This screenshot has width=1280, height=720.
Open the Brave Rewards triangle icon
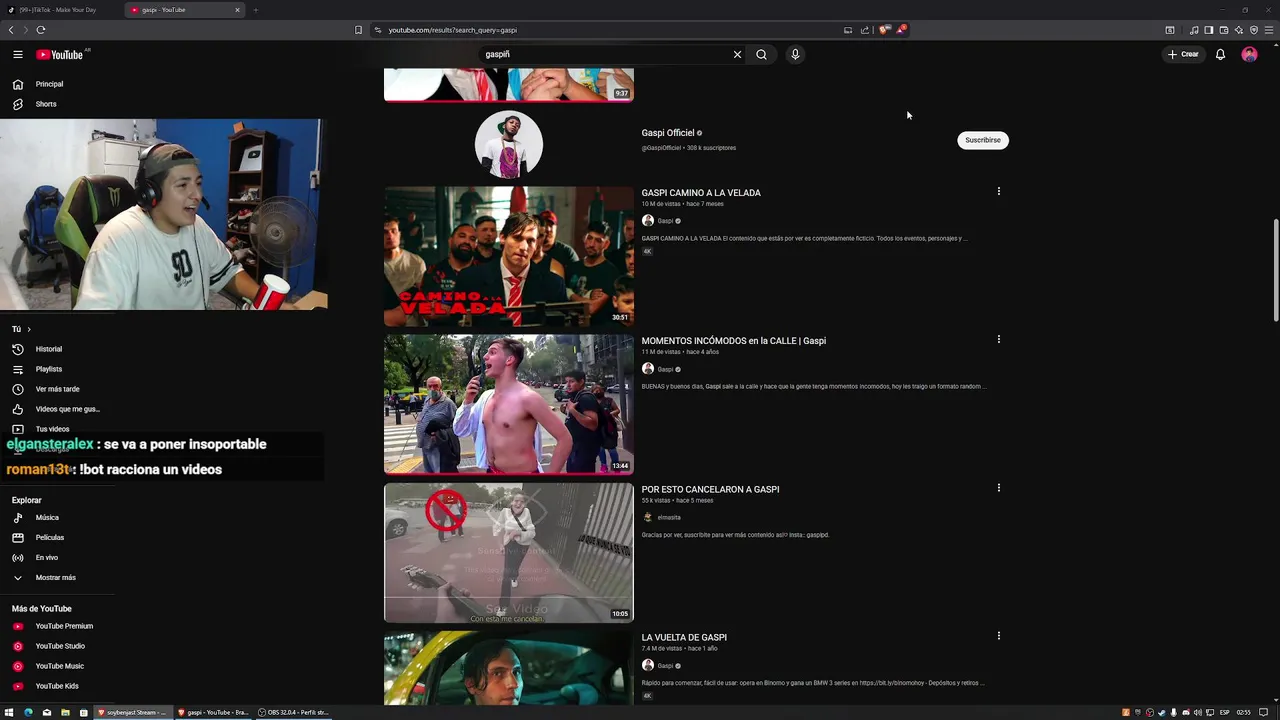pos(900,30)
